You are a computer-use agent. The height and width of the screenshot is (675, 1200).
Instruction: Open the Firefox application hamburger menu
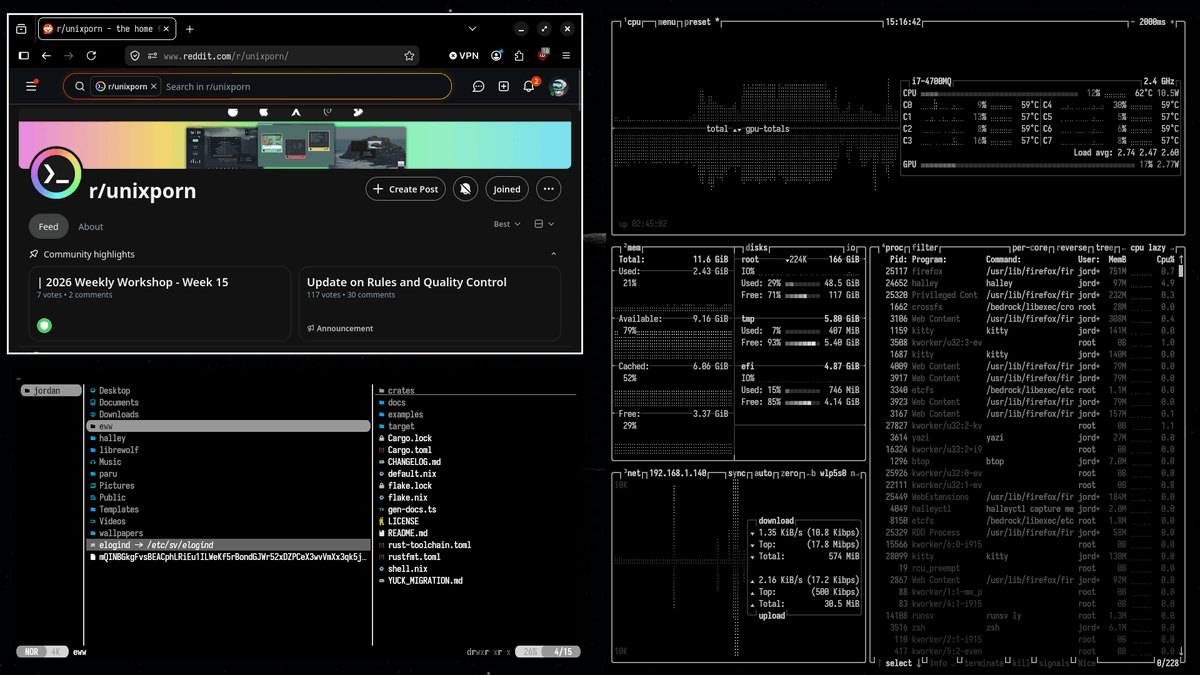click(x=566, y=56)
